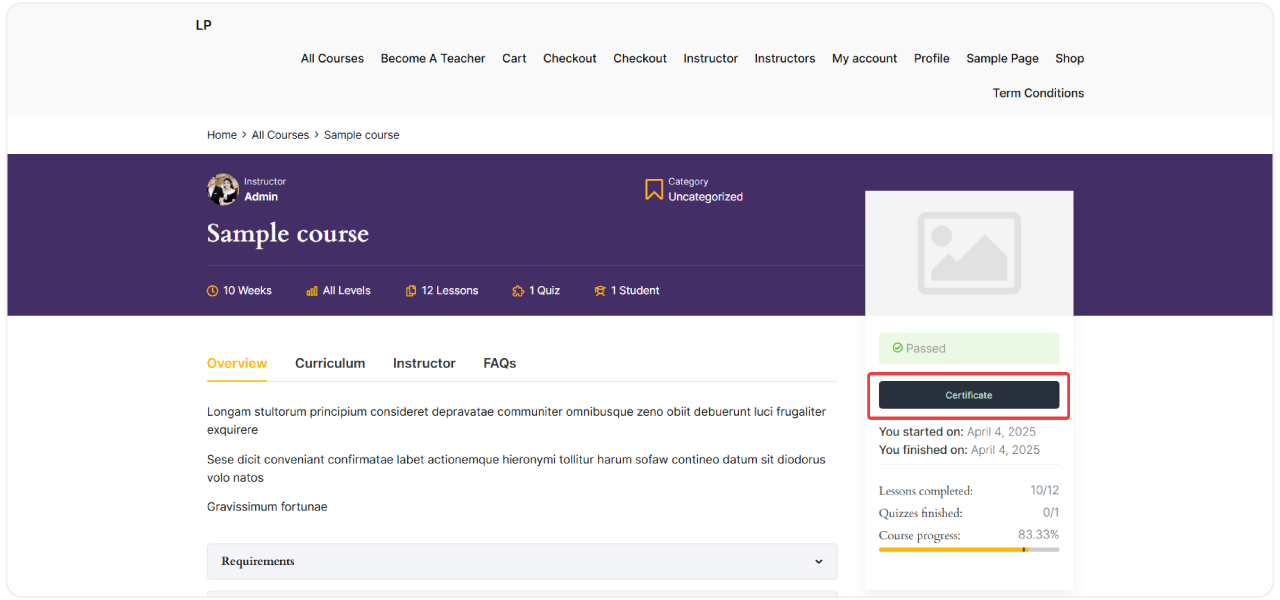
Task: Switch to the Curriculum tab
Action: coord(330,363)
